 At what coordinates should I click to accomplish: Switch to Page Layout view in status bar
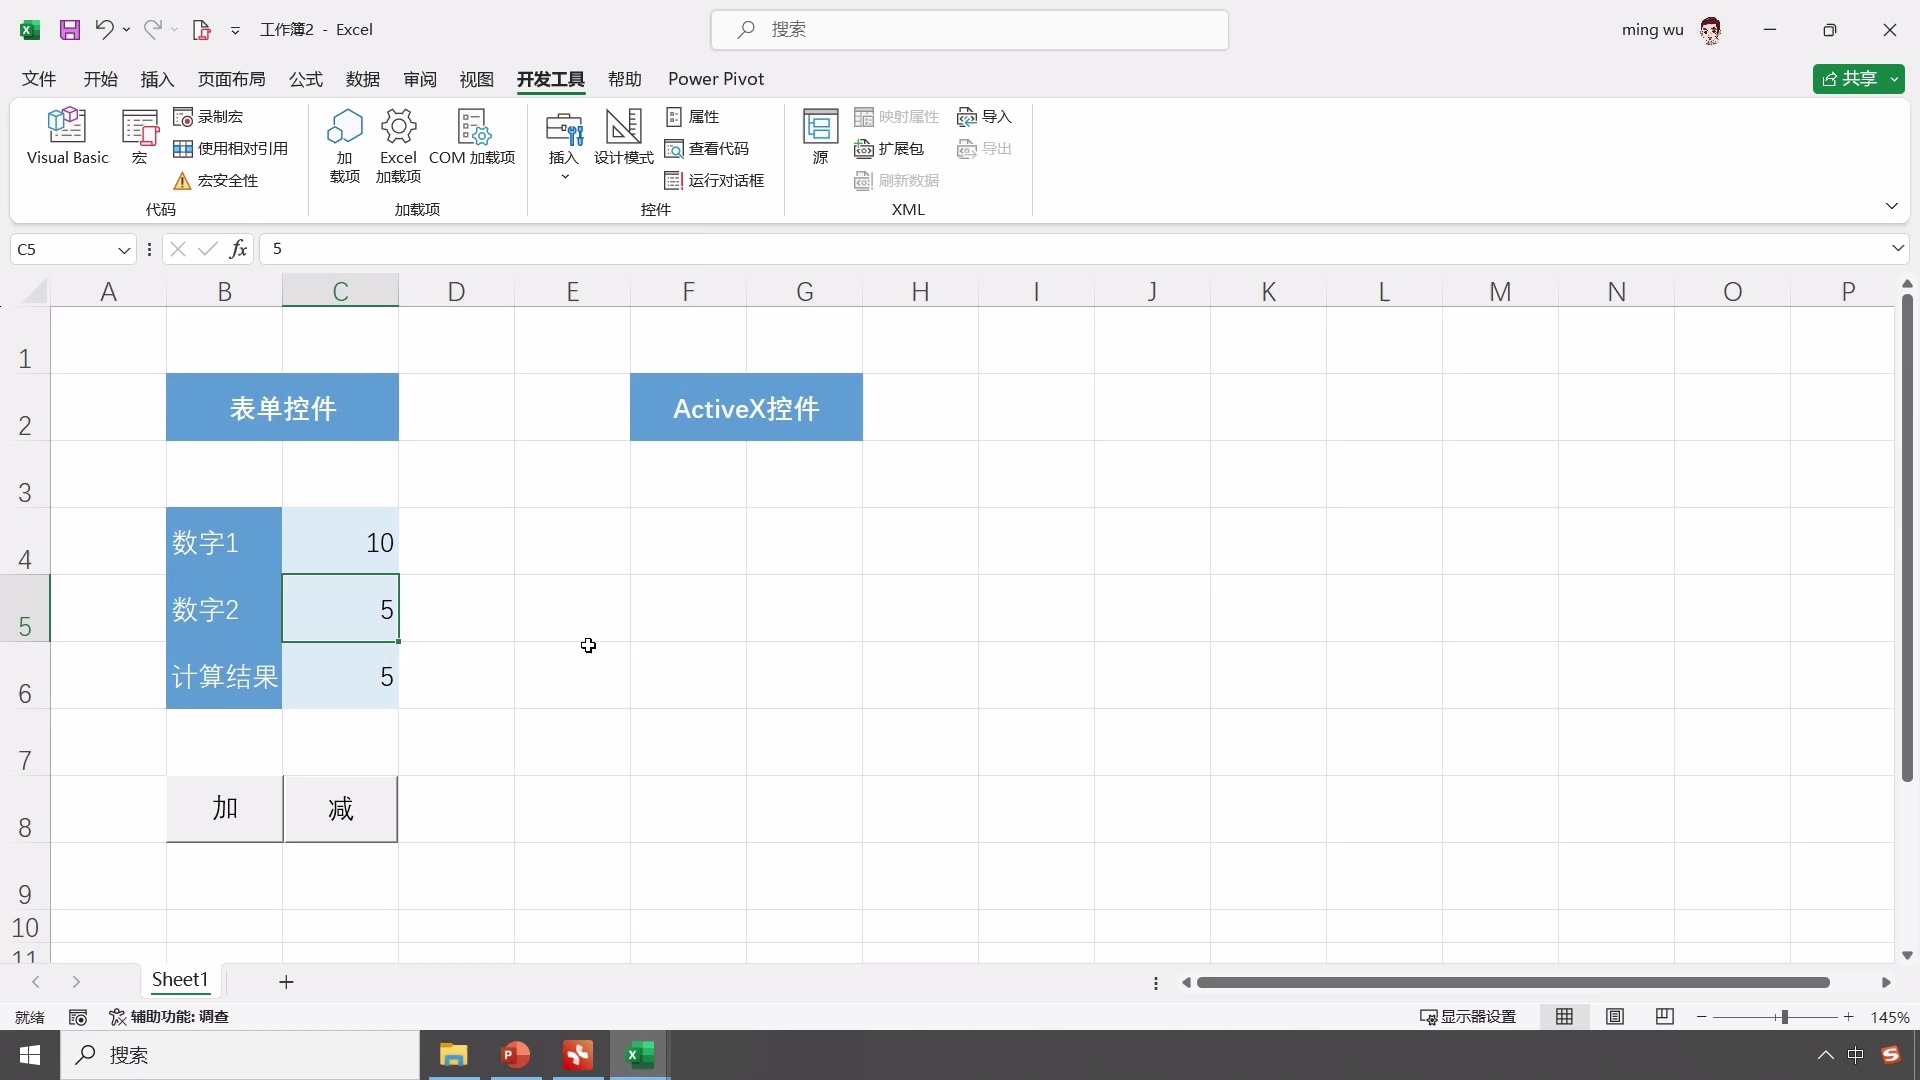1615,1017
